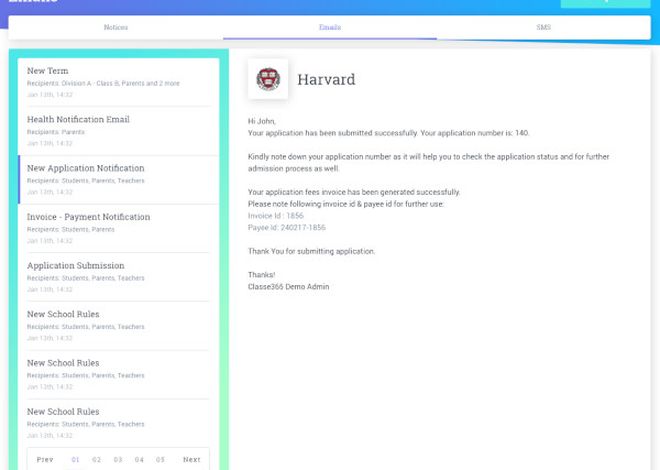Click the 'Hi John,' greeting line
Screen dimensions: 660x470
(x=262, y=121)
